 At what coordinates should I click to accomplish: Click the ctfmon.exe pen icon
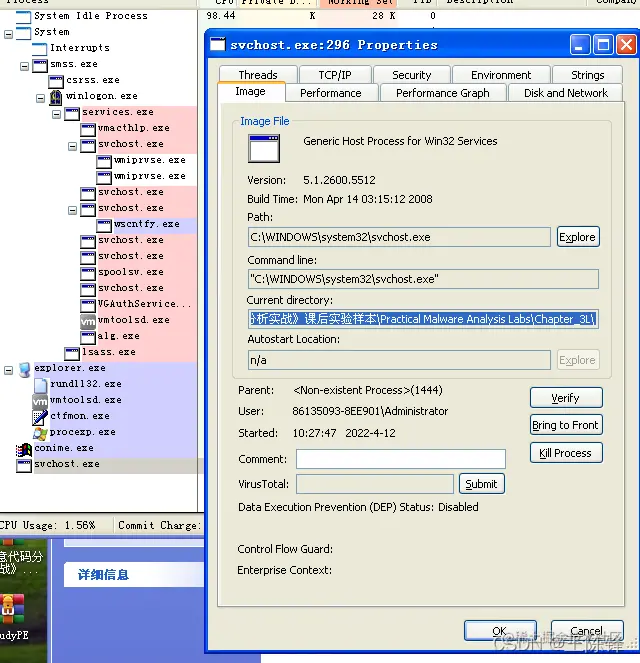click(40, 417)
